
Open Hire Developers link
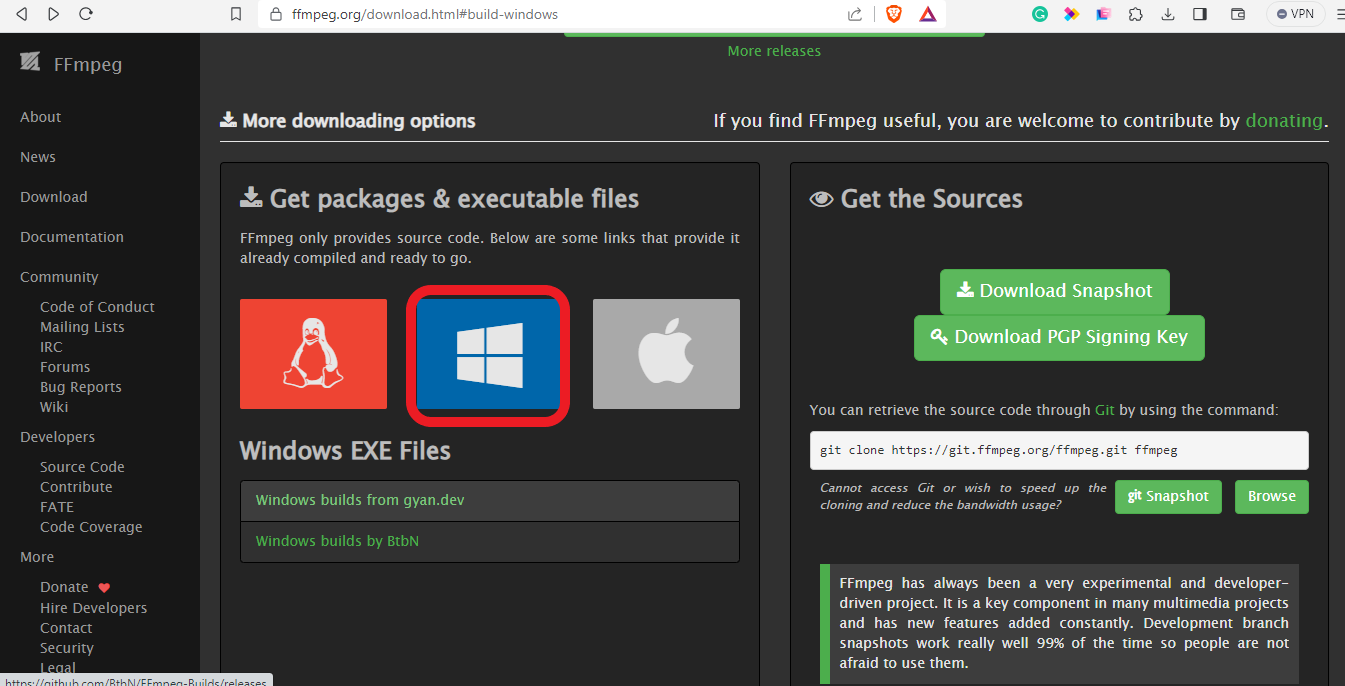pyautogui.click(x=93, y=608)
